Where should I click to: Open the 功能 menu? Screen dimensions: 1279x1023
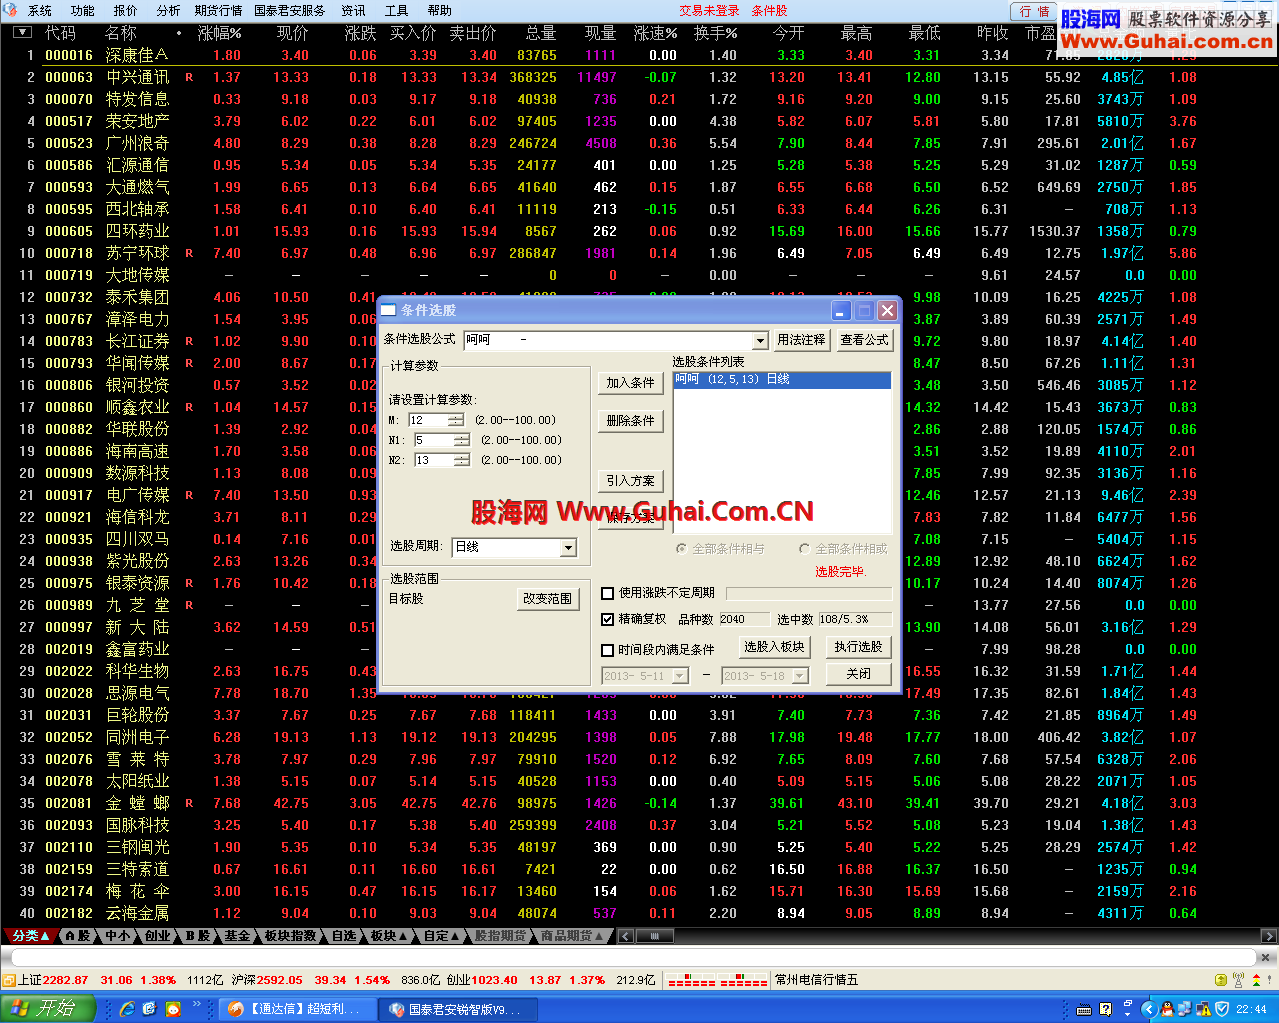[x=83, y=11]
